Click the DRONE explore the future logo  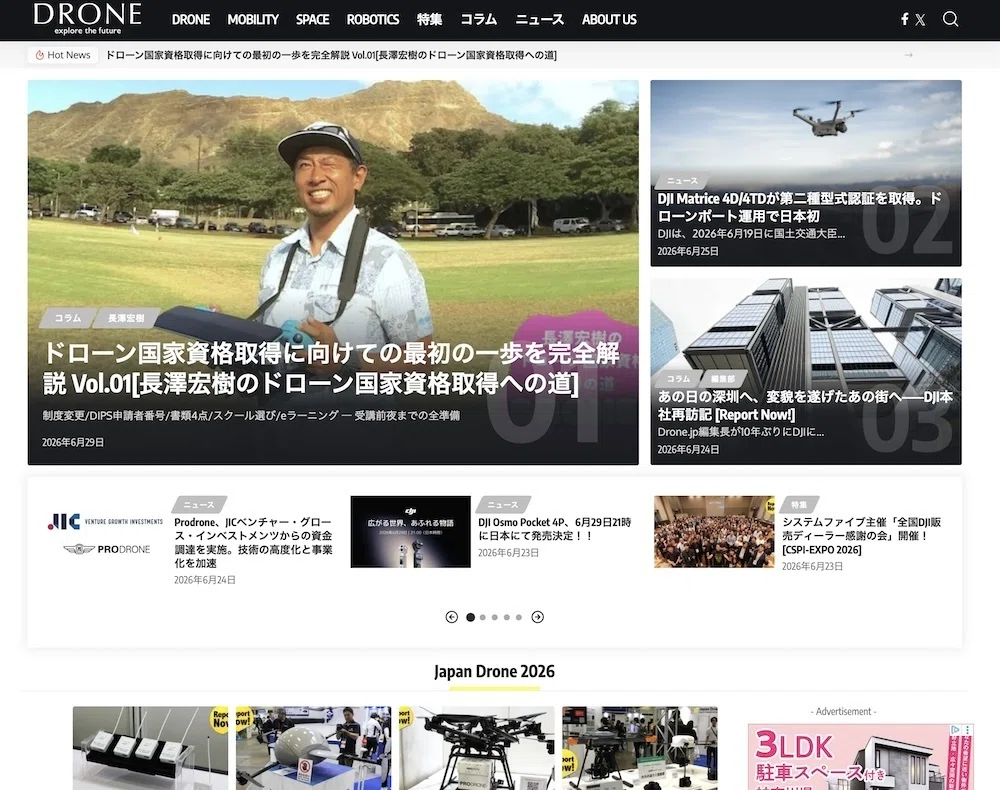coord(87,18)
